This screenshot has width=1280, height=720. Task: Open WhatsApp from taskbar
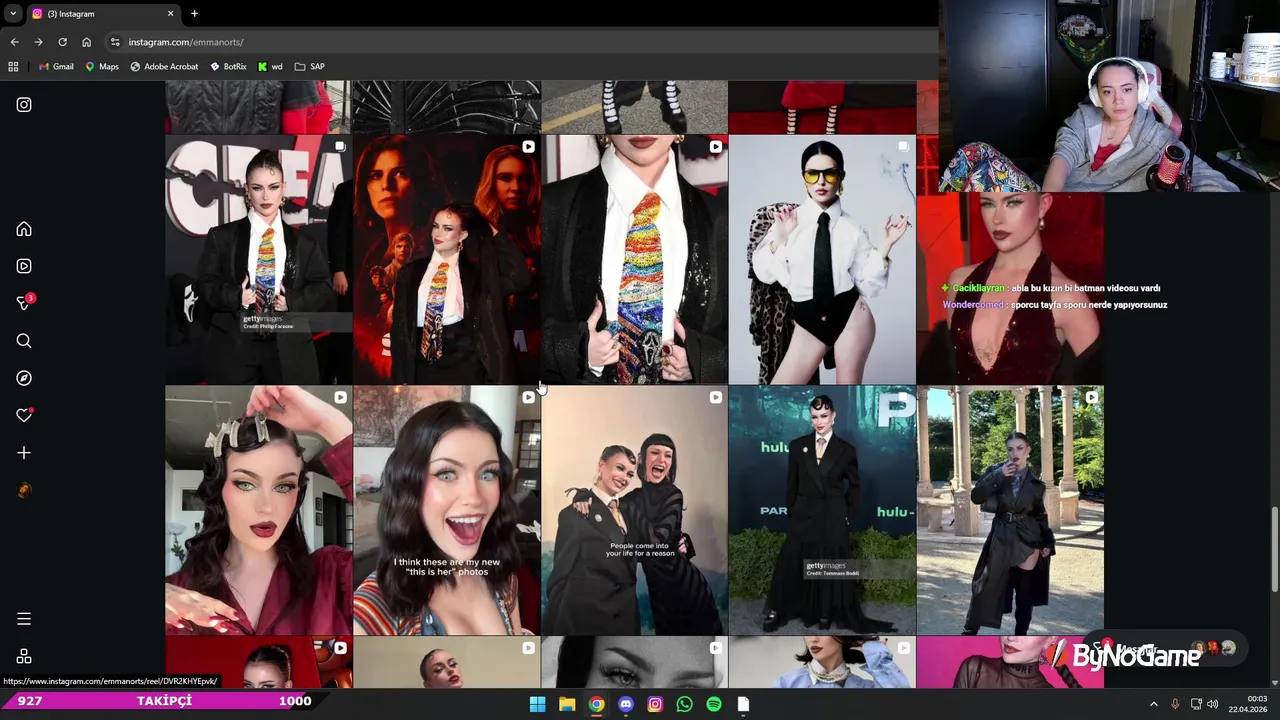click(684, 704)
